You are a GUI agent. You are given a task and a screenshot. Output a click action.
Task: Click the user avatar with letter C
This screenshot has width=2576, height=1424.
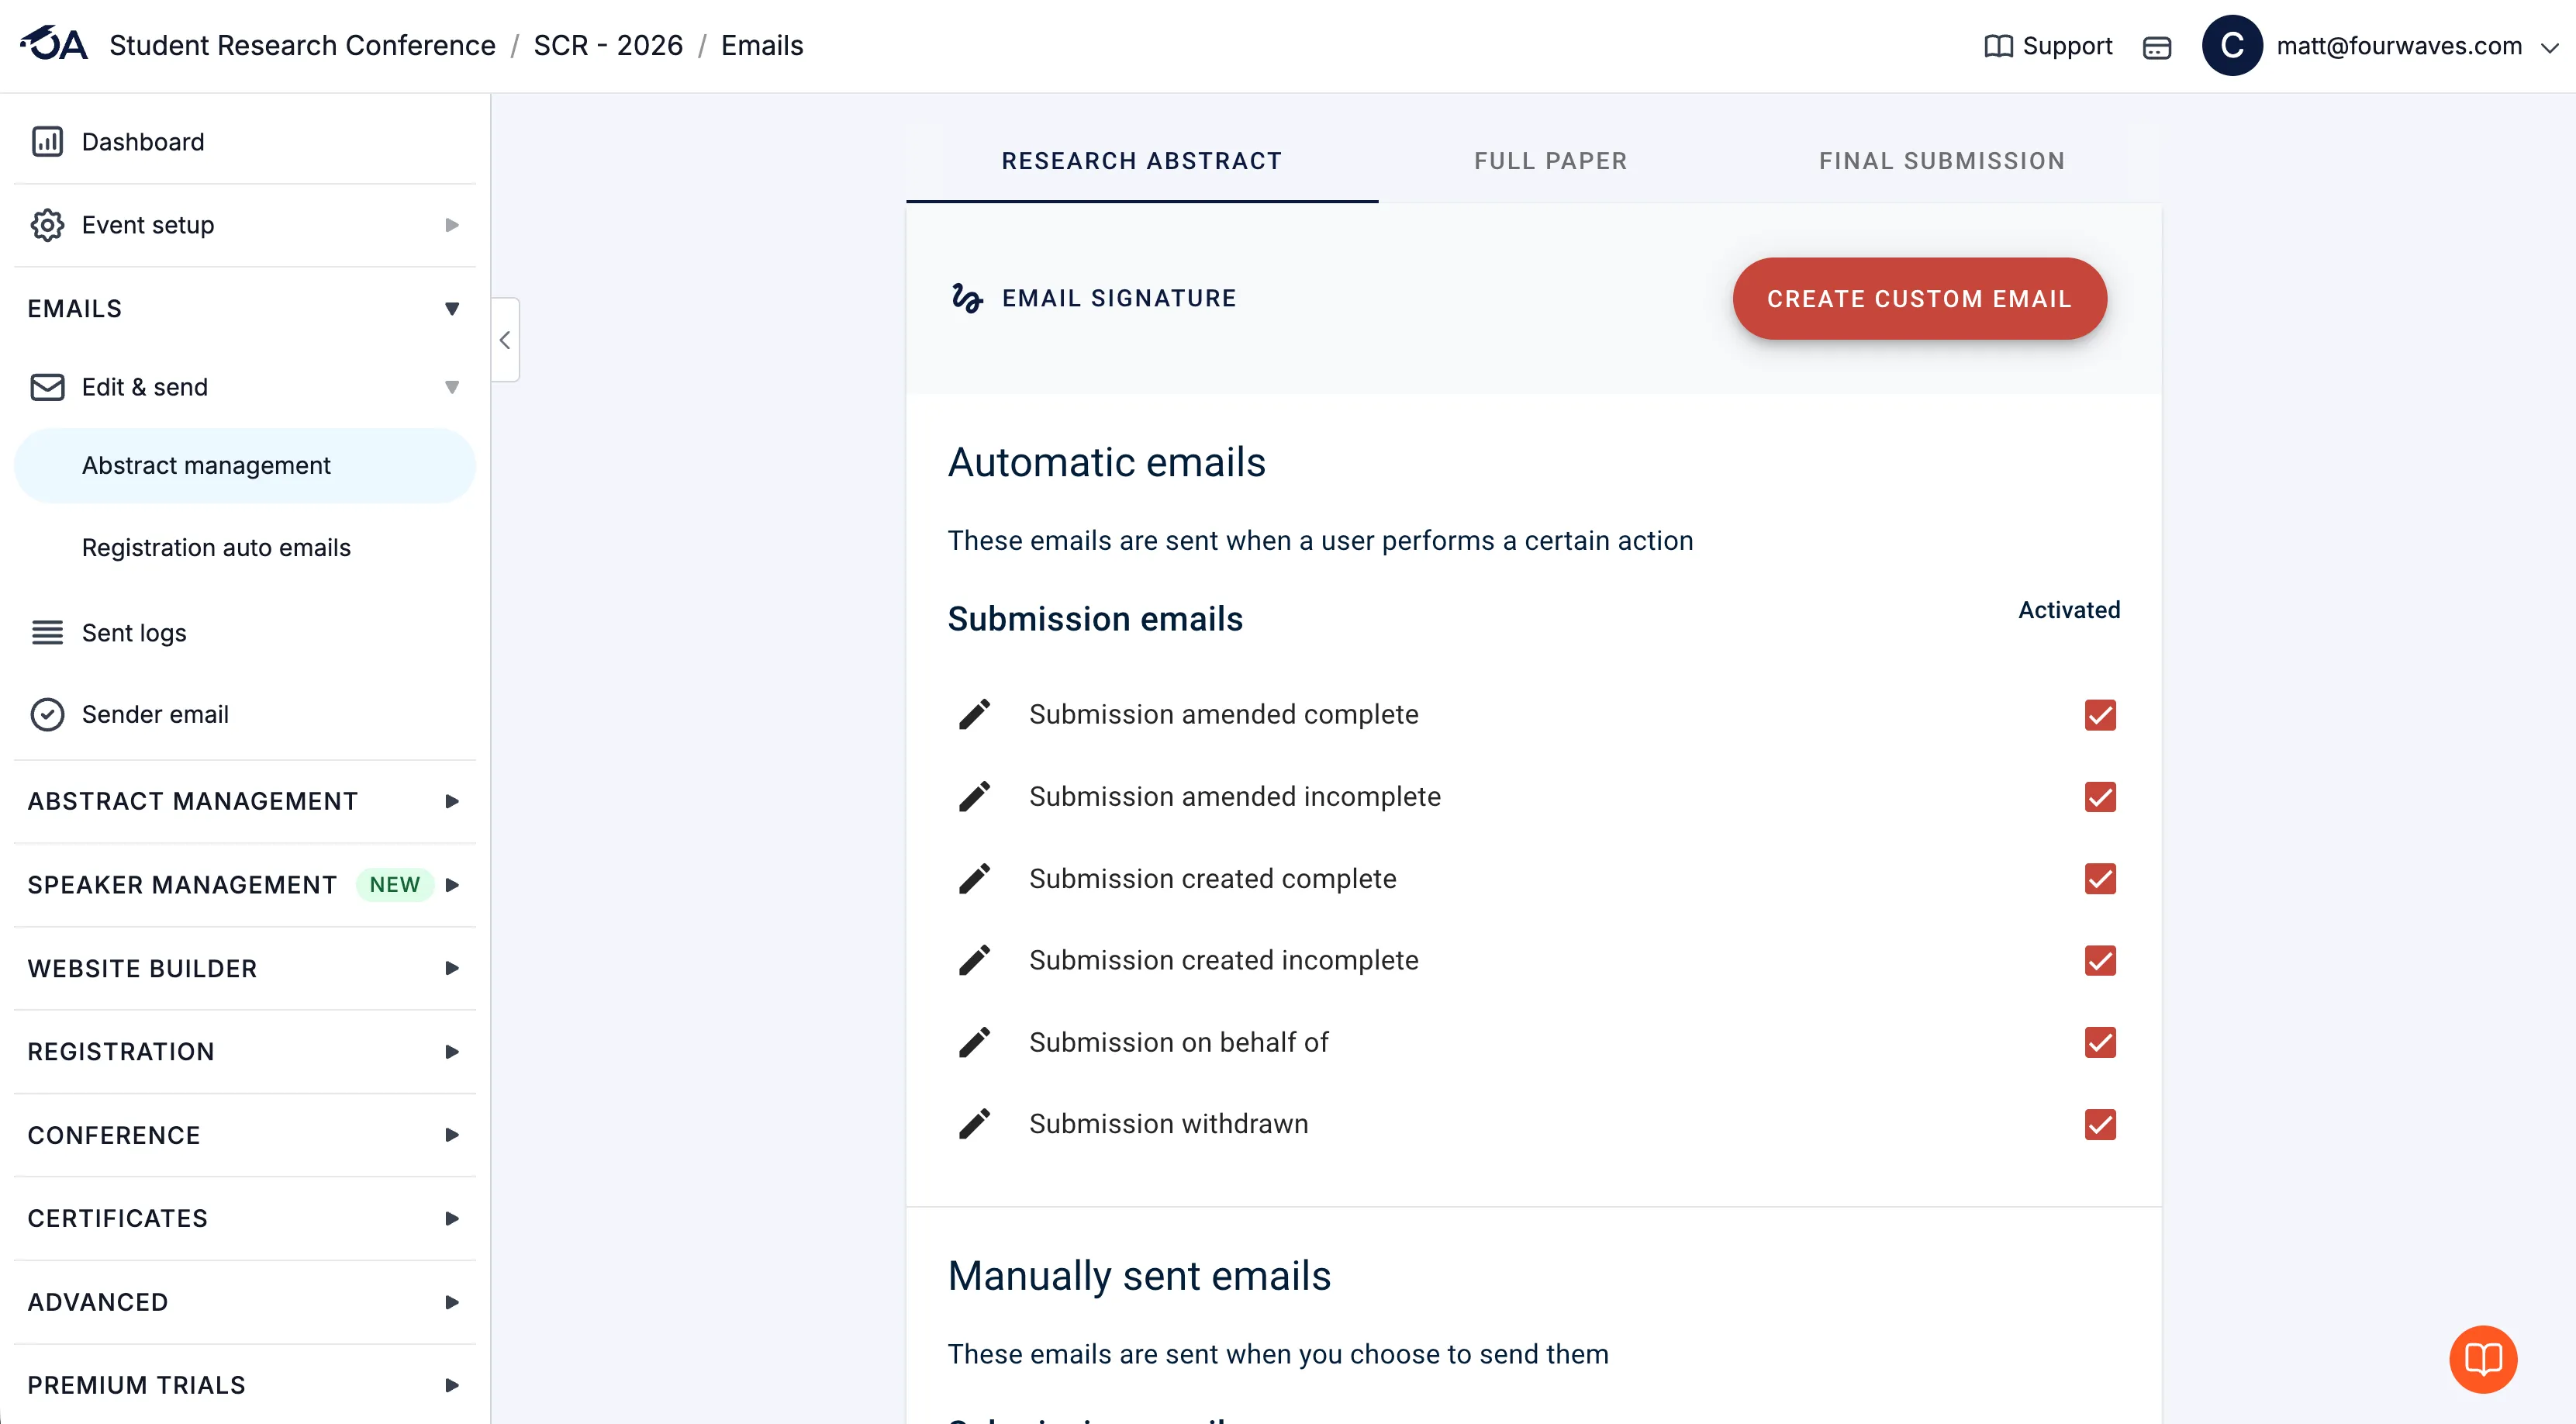coord(2232,45)
